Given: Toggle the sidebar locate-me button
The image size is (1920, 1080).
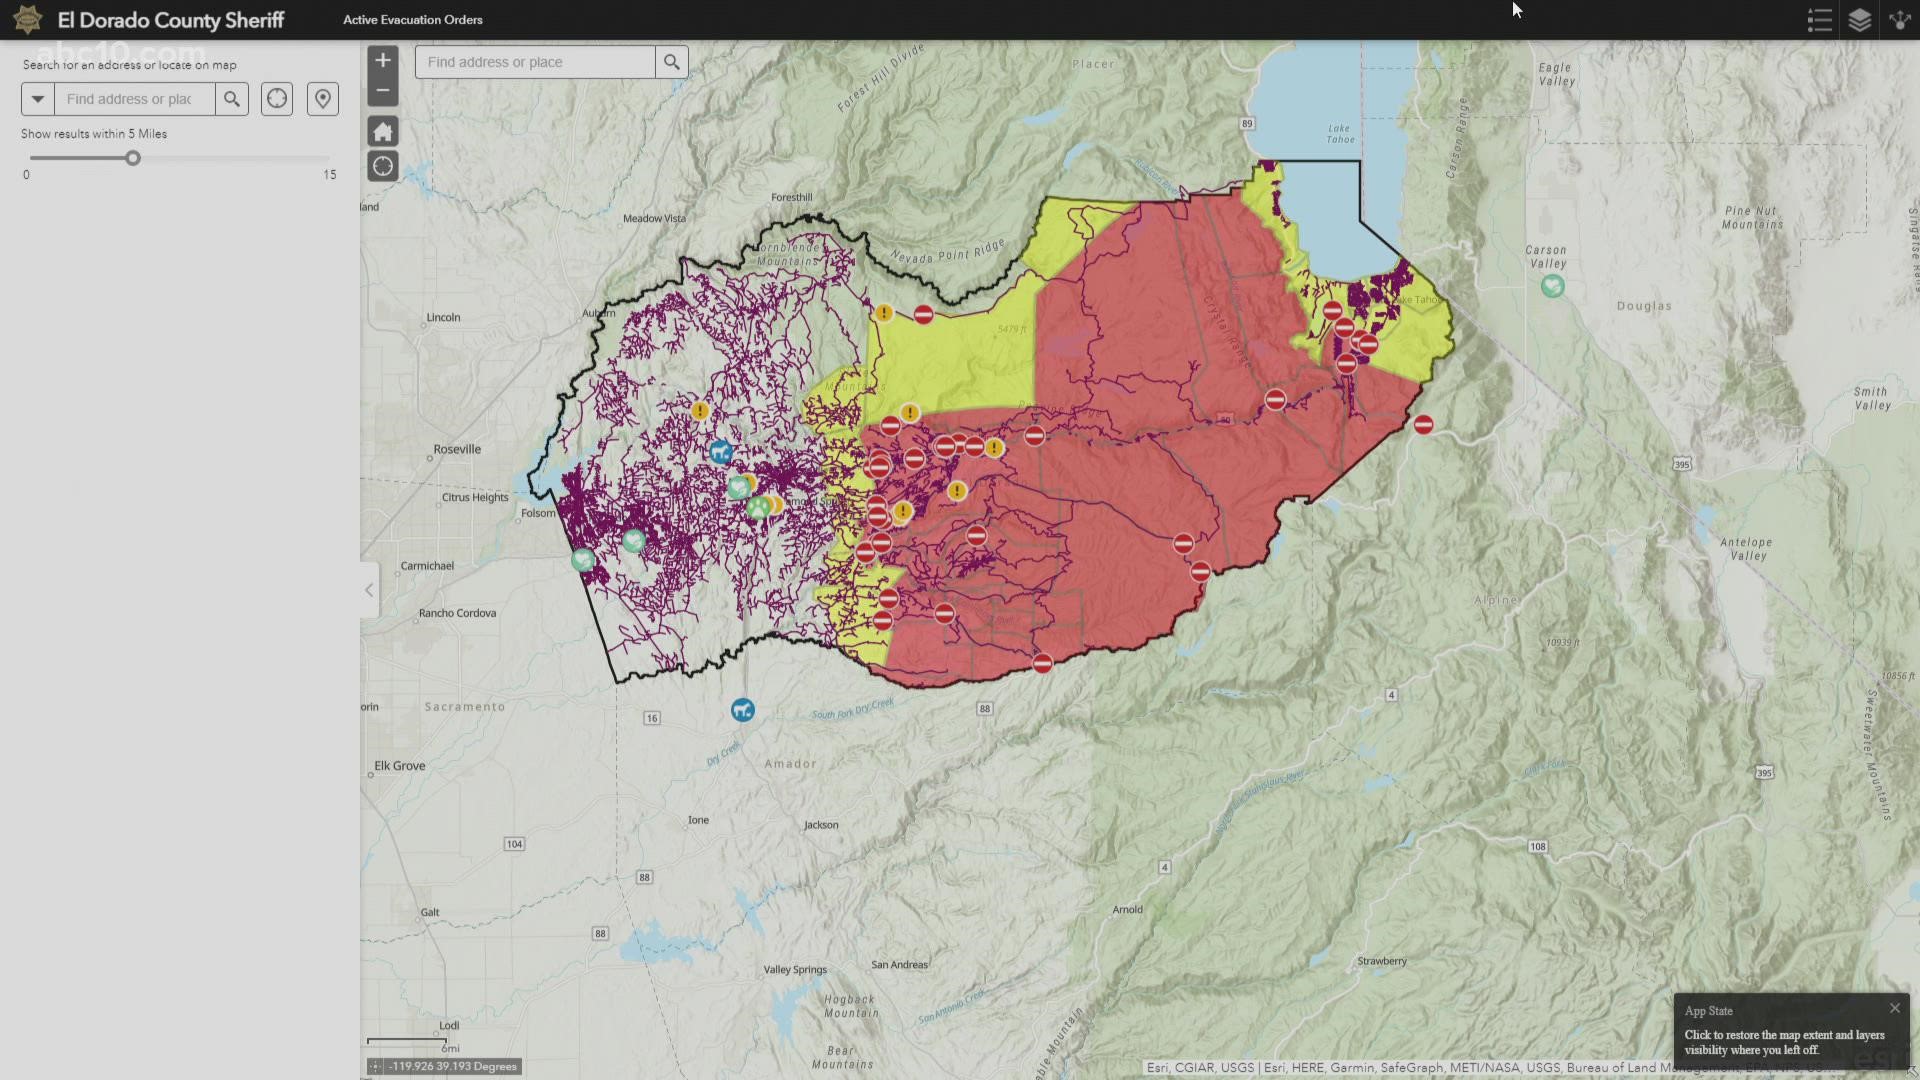Looking at the screenshot, I should (x=277, y=99).
